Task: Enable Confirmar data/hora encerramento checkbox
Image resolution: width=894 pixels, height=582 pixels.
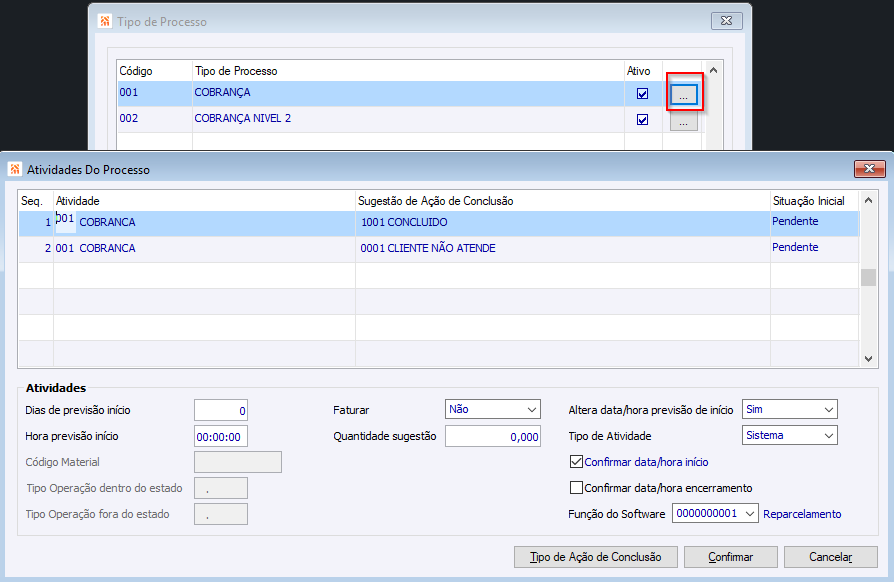Action: tap(576, 488)
